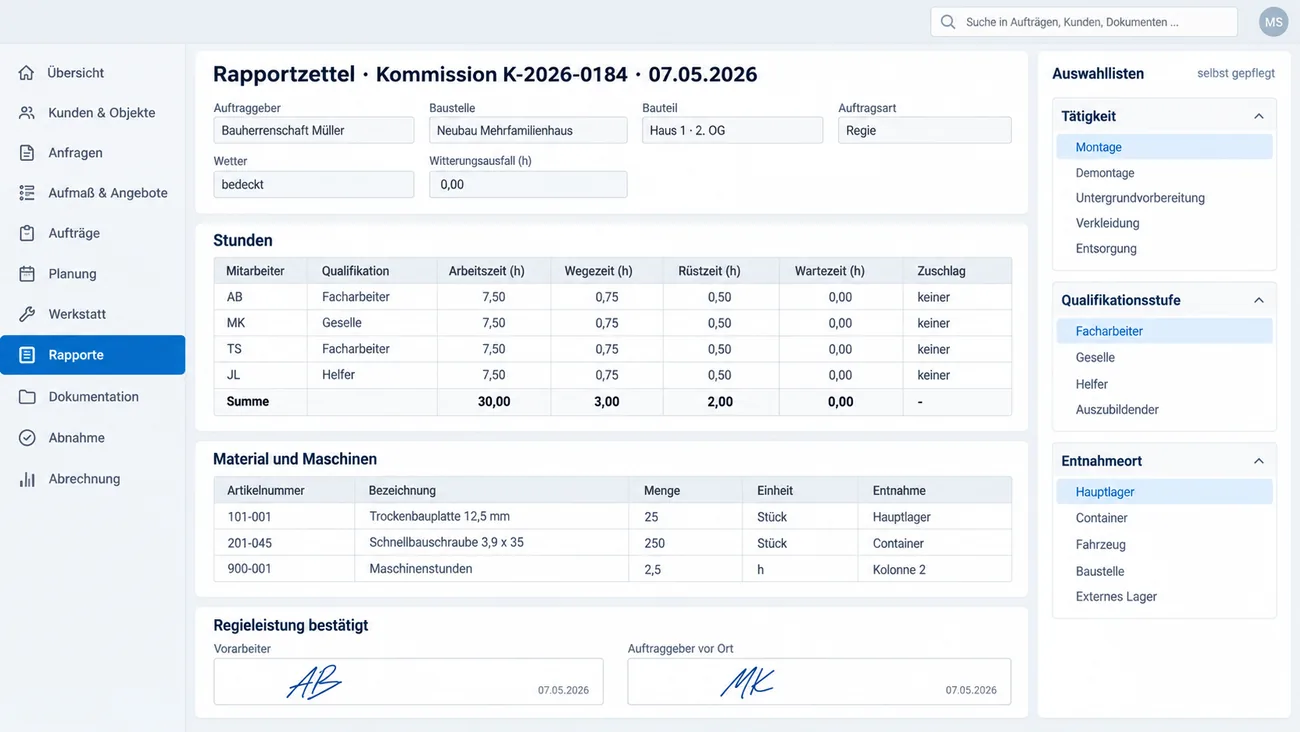This screenshot has height=732, width=1300.
Task: Choose Fahrzeug as Entnahmeort
Action: [1164, 545]
